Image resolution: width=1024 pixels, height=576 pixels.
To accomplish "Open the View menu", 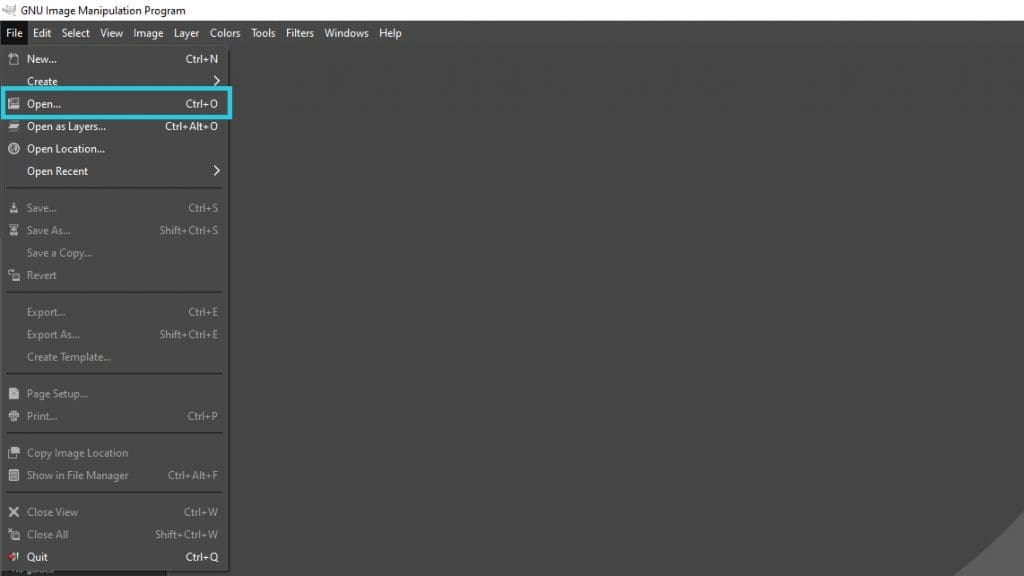I will tap(111, 33).
